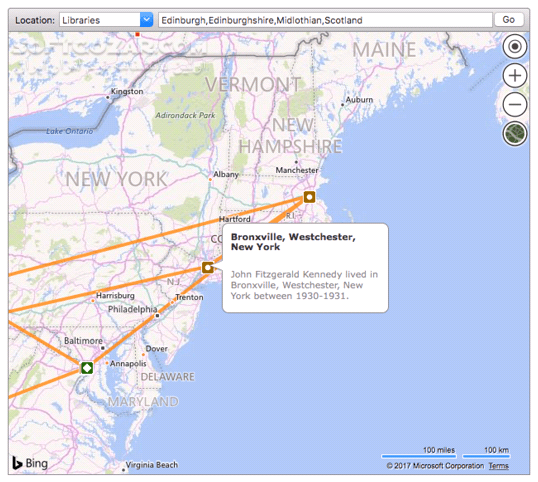538x482 pixels.
Task: Select the green marker near Washington
Action: pos(87,368)
